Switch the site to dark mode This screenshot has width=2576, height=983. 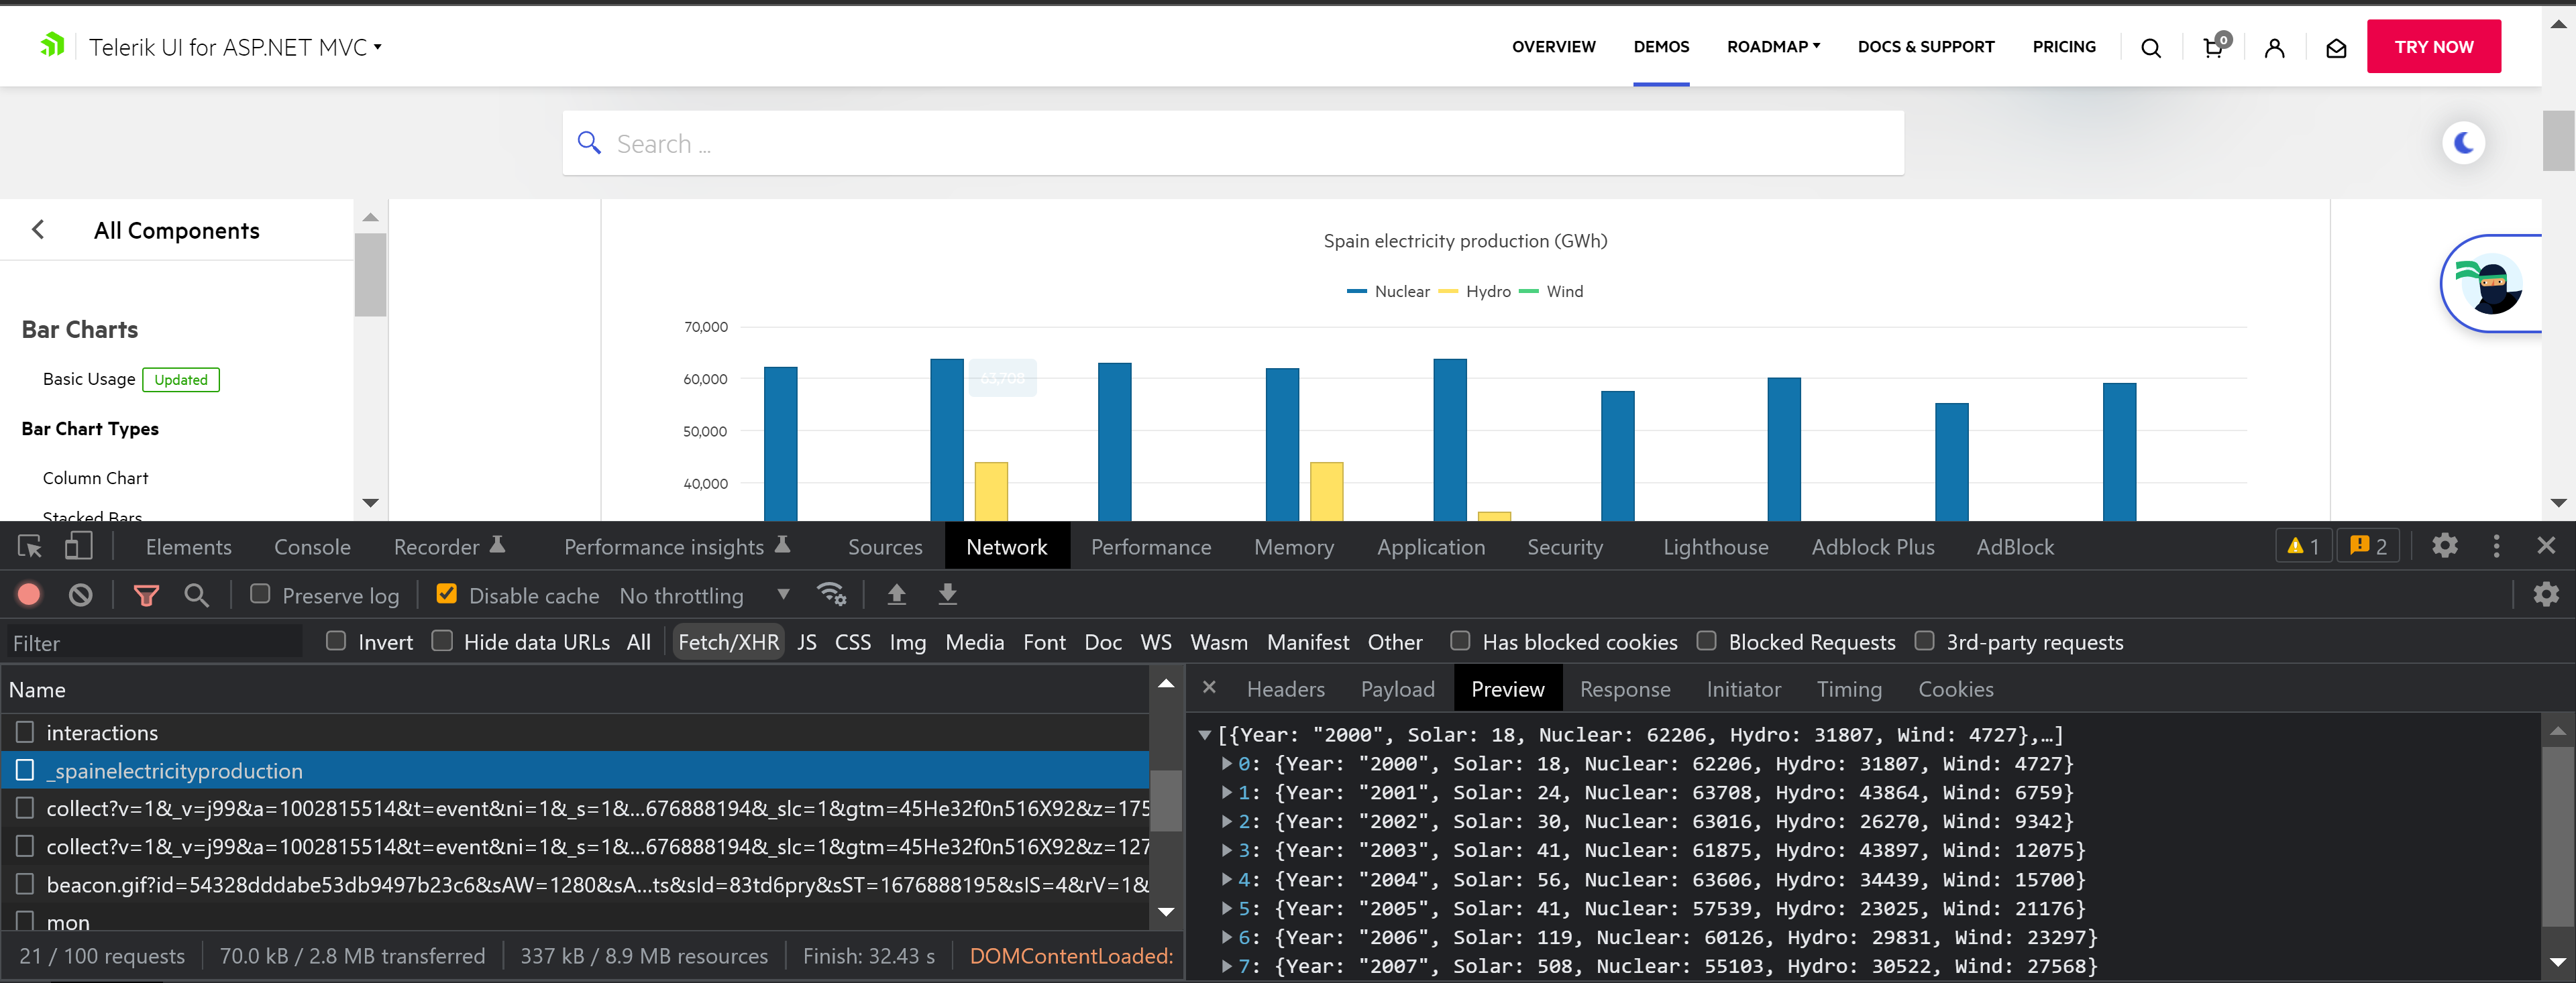tap(2464, 142)
